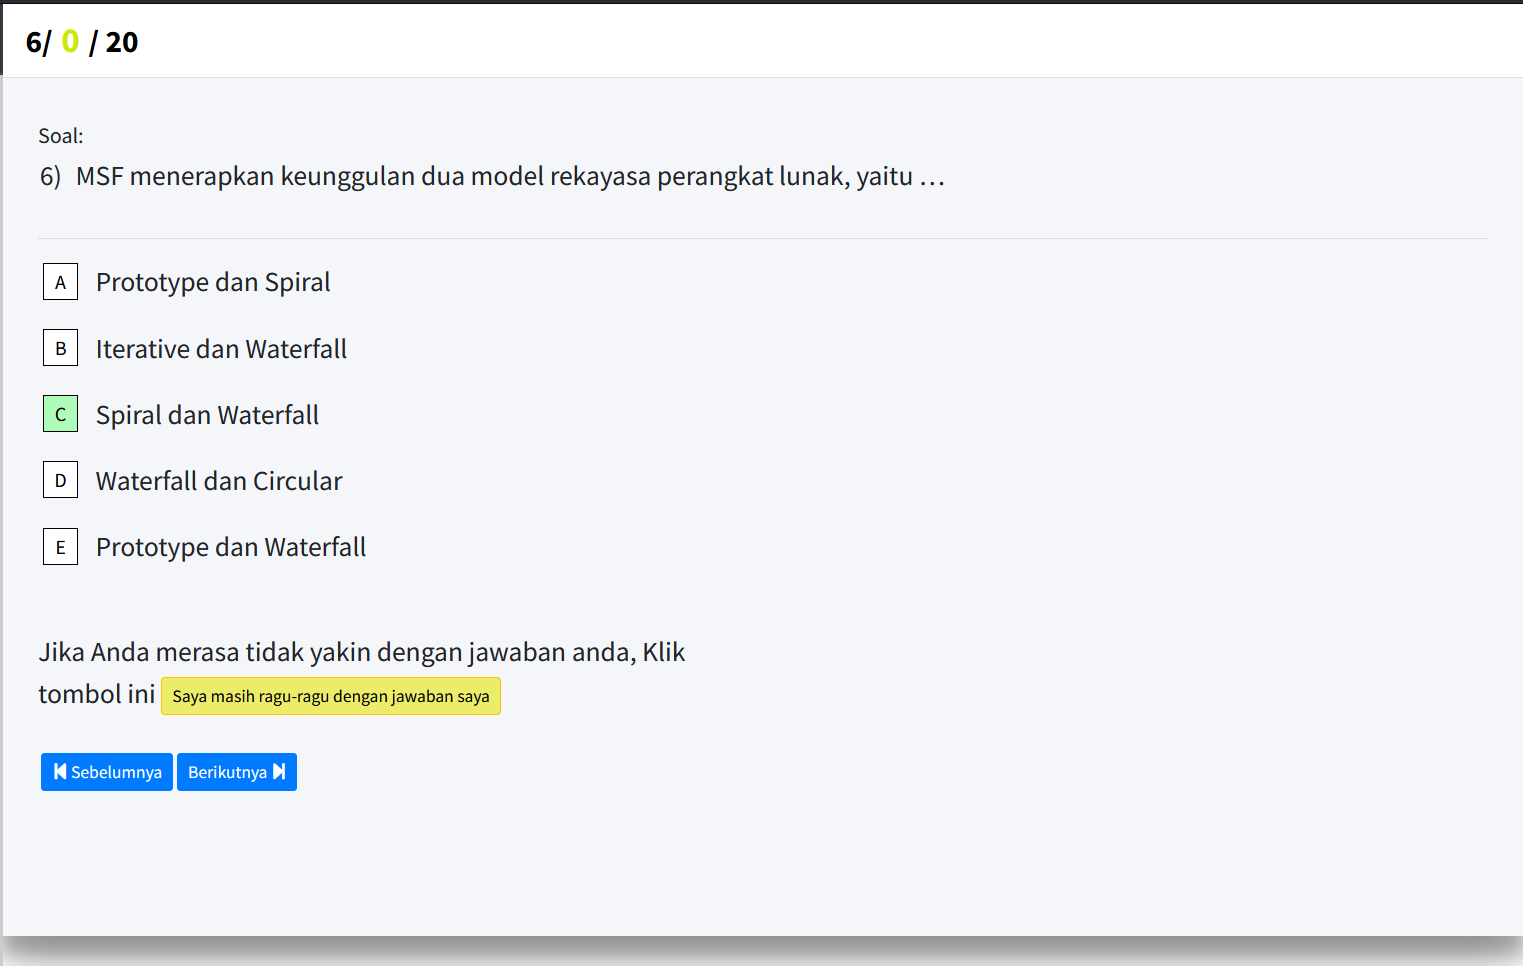Select answer option D box

point(60,480)
